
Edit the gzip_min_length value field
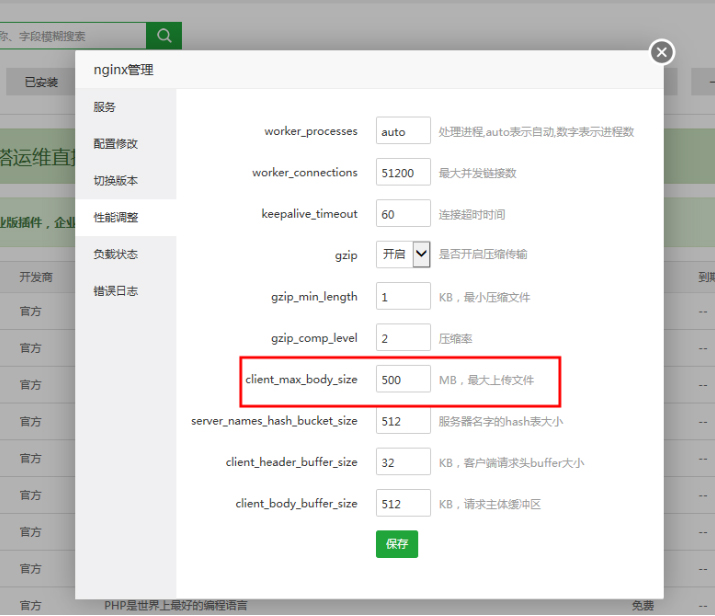click(403, 297)
